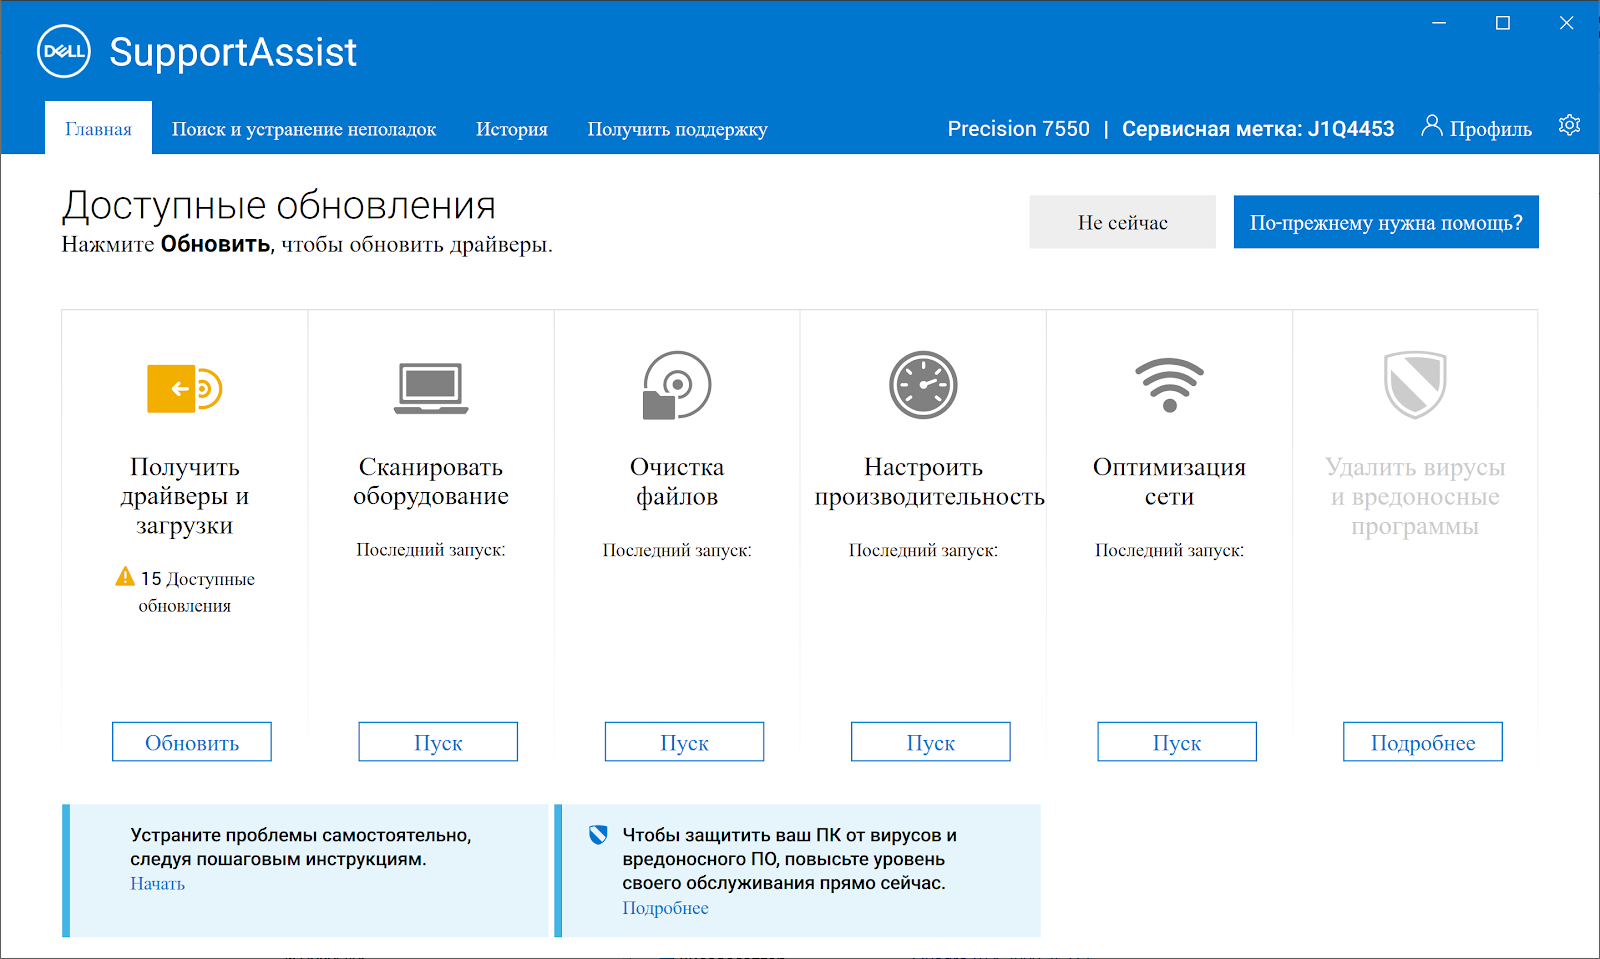Click the 15 Доступные обновления status
Viewport: 1600px width, 959px height.
click(x=185, y=591)
